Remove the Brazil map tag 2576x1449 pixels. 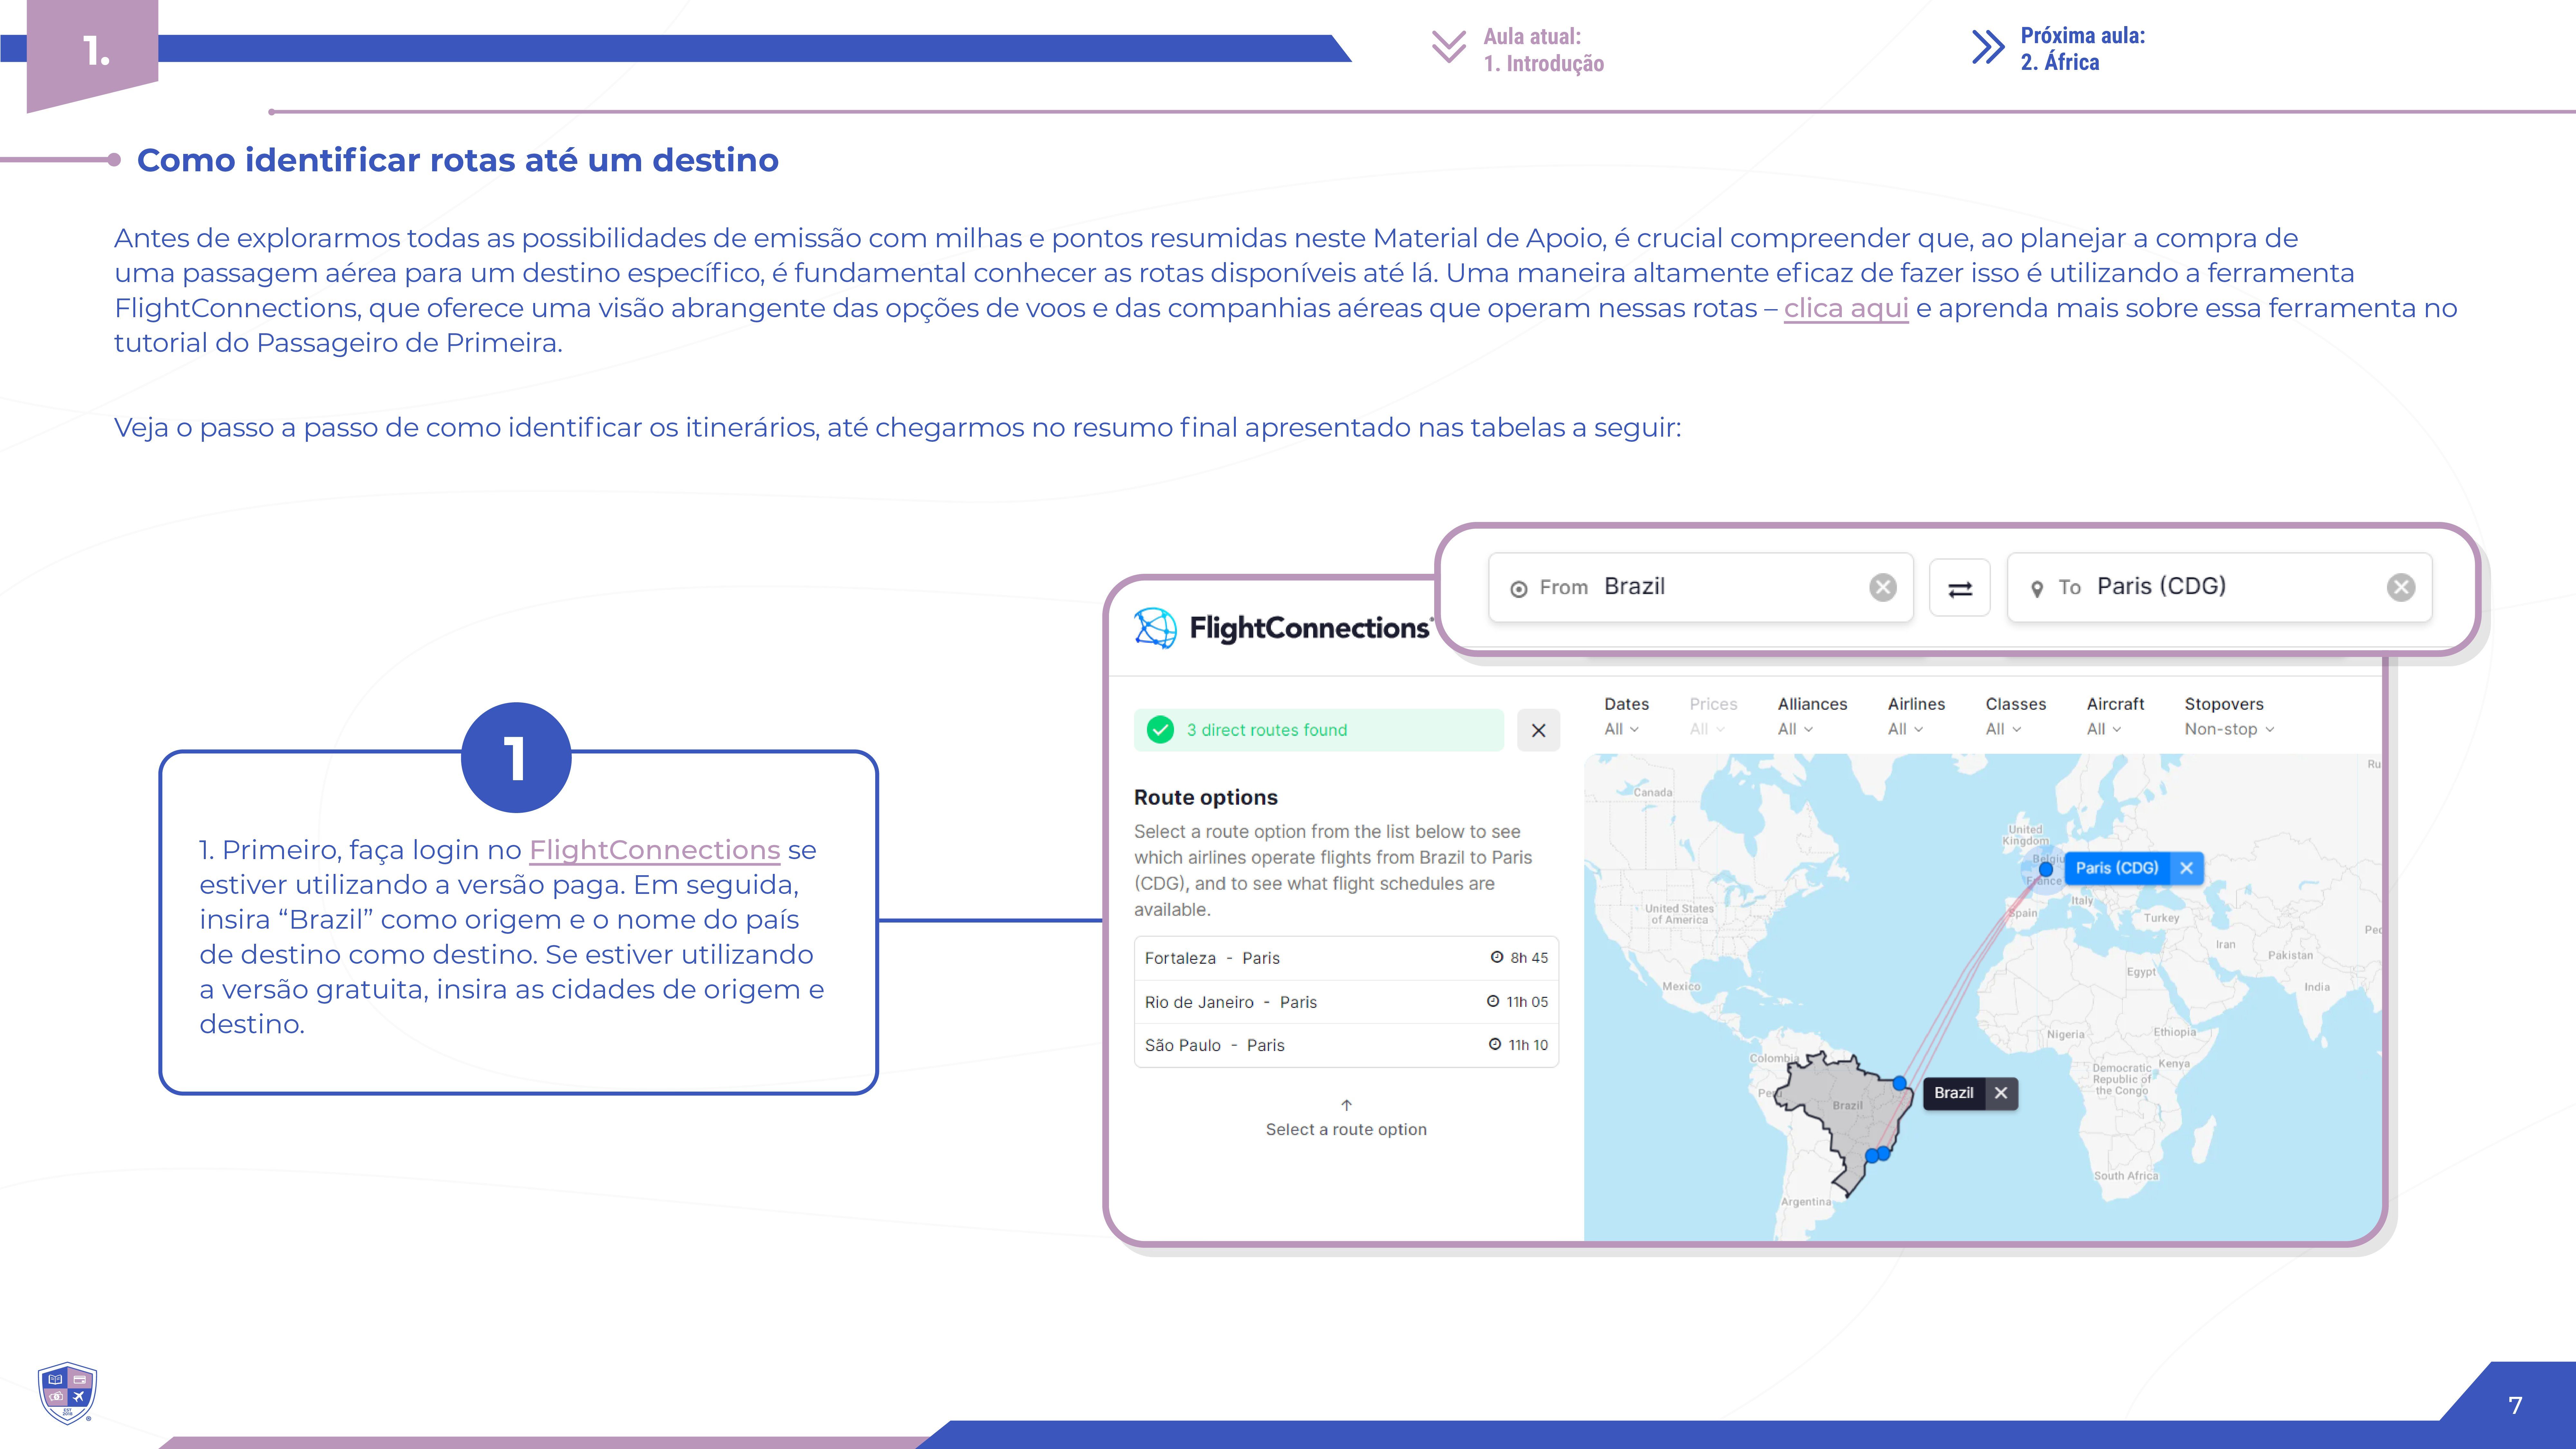[2001, 1093]
